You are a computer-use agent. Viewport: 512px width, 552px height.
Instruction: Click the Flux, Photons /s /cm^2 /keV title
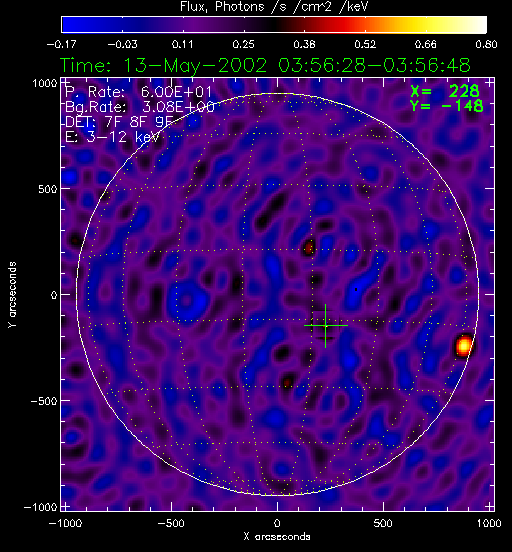tap(274, 7)
